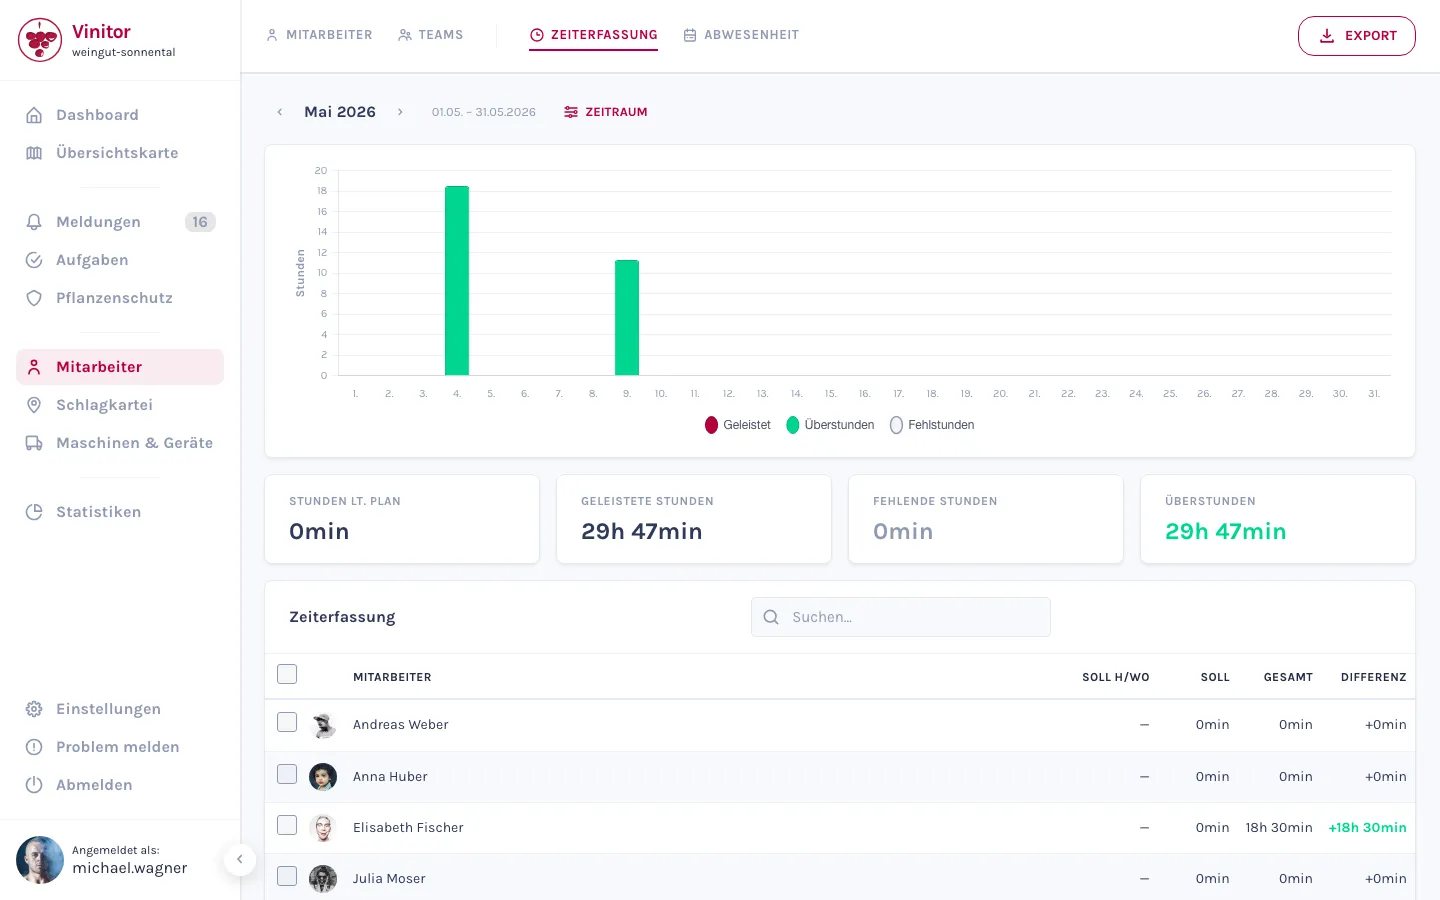Open Pflanzenschutz shield icon
Image resolution: width=1440 pixels, height=900 pixels.
click(34, 298)
